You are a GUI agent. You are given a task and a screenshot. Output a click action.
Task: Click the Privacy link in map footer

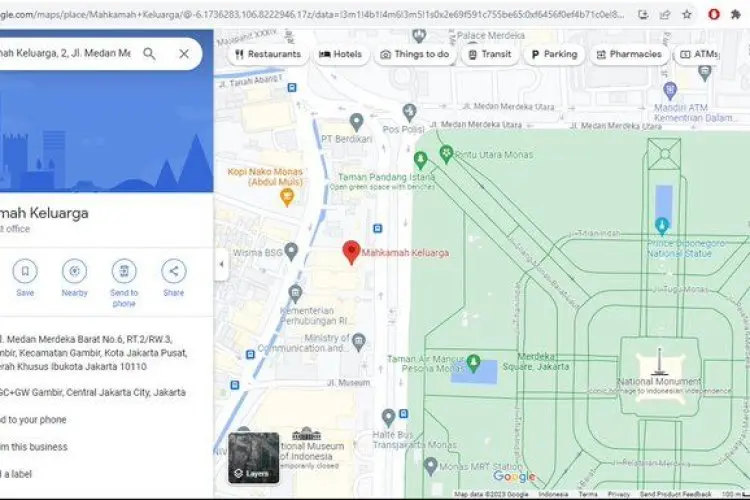[618, 494]
